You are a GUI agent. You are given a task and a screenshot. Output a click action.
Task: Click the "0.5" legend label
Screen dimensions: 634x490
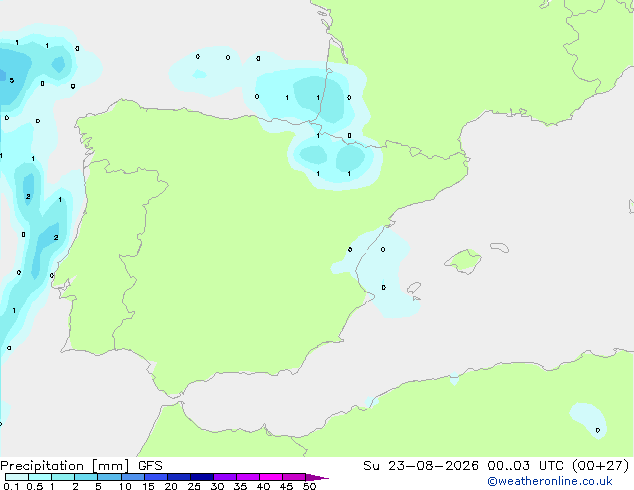click(x=35, y=486)
